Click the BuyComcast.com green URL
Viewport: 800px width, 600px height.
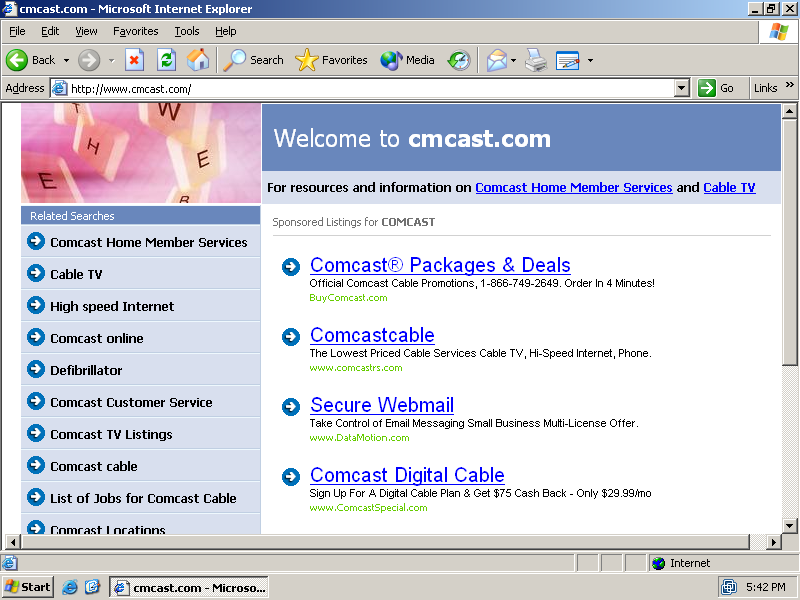click(x=348, y=298)
